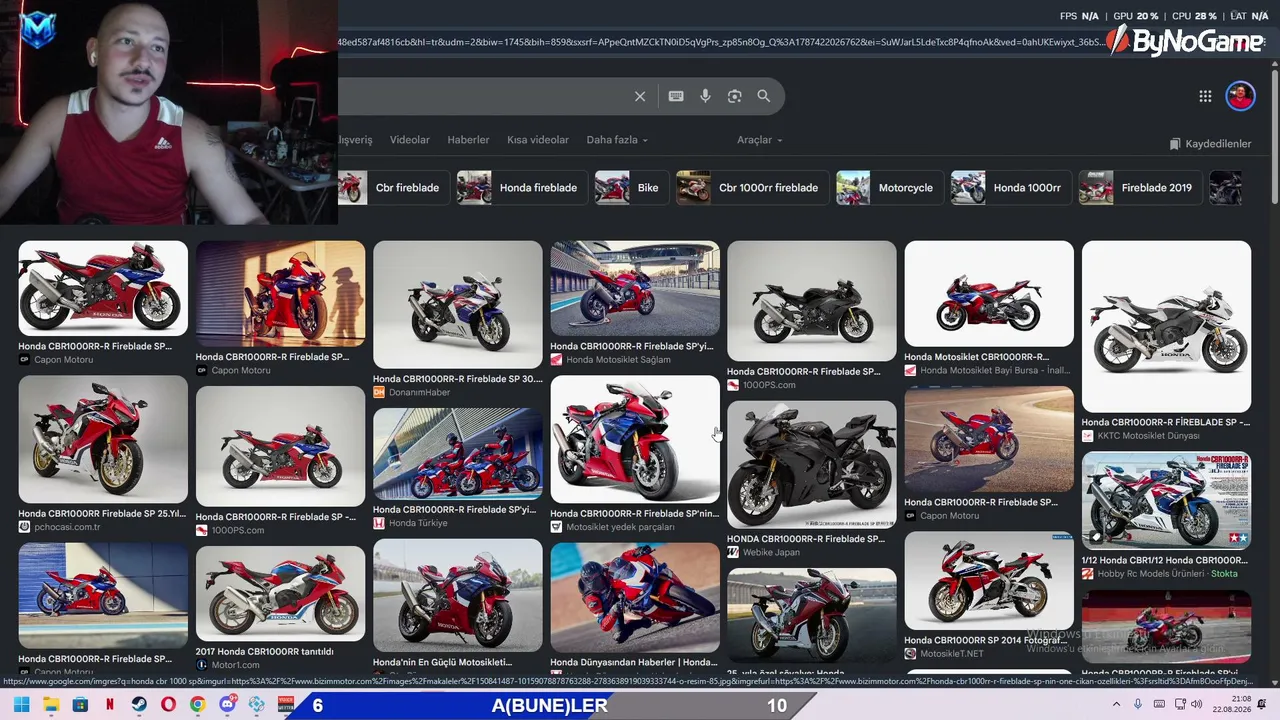Open the MotosikleT.NET CBR1000RR SP 2014 image
This screenshot has width=1280, height=720.
(x=989, y=580)
